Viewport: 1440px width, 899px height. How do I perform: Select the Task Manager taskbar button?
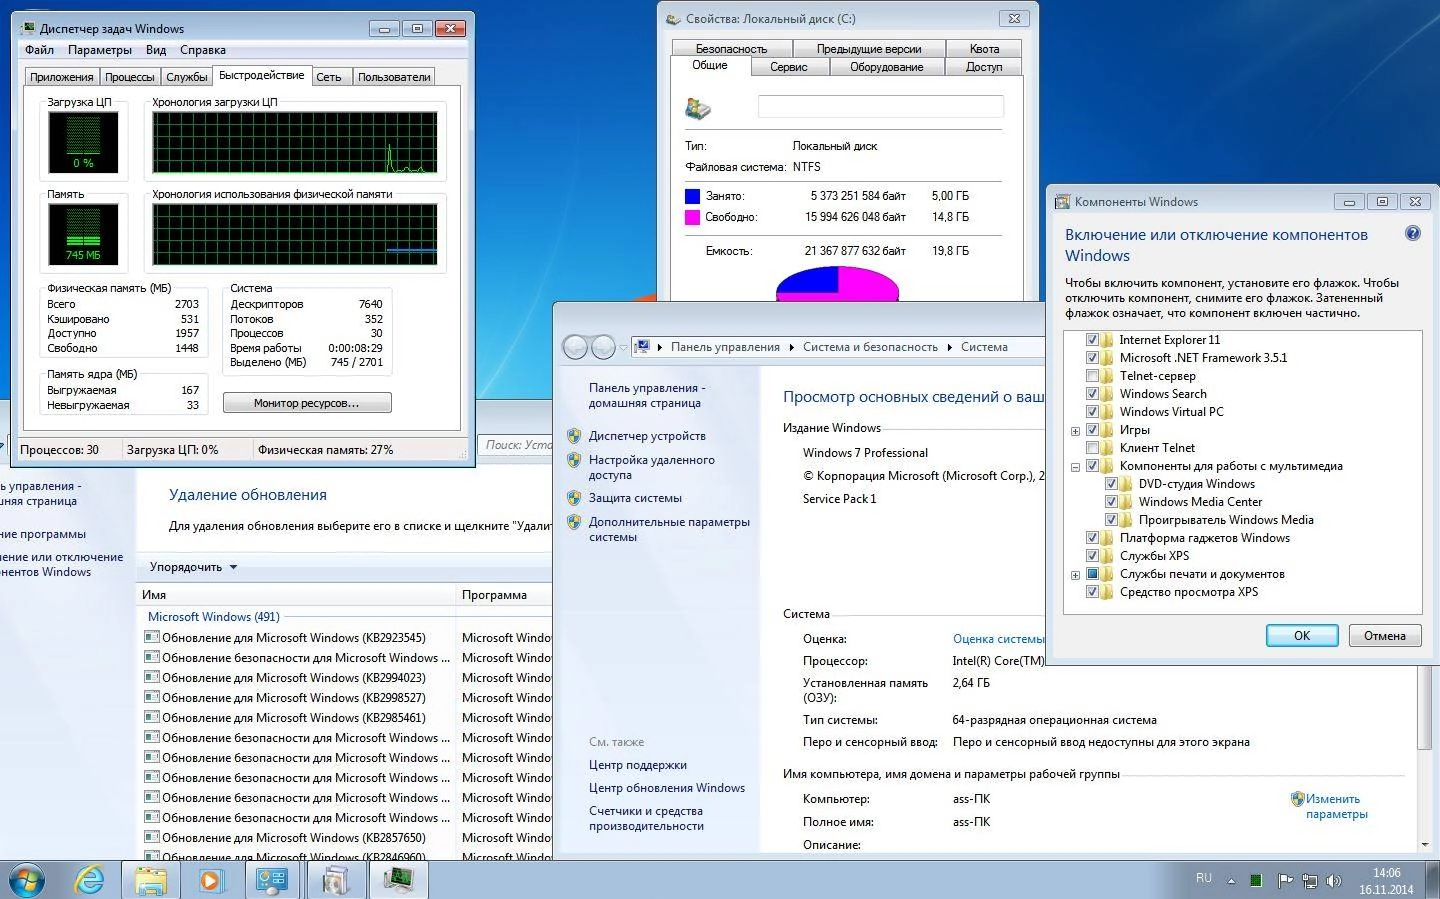399,880
